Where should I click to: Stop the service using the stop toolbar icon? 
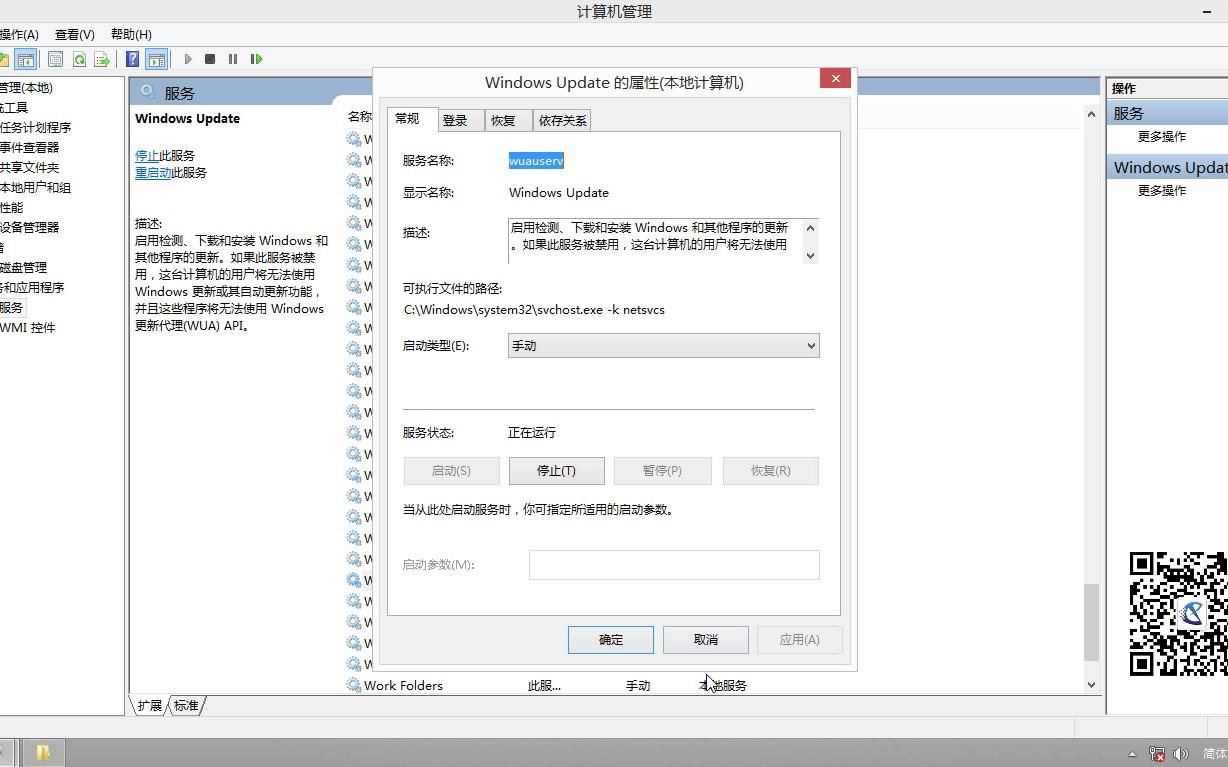[x=211, y=59]
